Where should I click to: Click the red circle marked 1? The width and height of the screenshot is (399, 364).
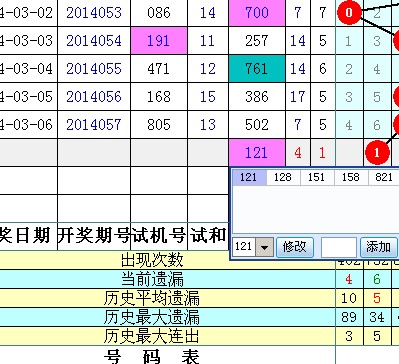click(377, 153)
